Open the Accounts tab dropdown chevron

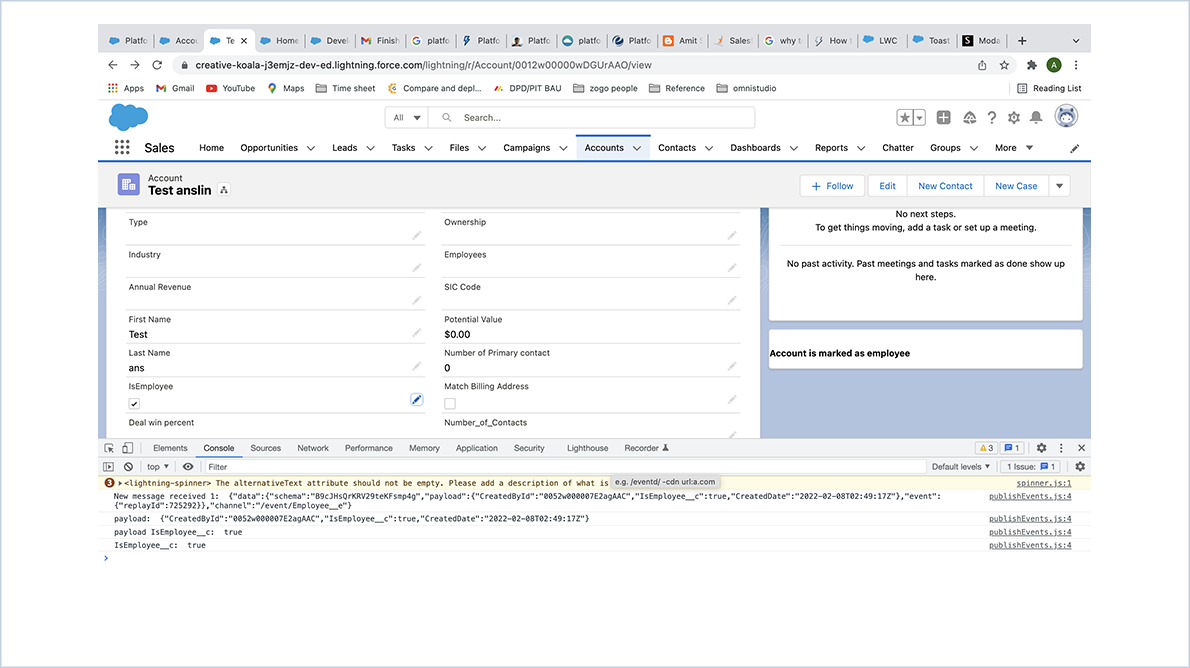[x=639, y=147]
